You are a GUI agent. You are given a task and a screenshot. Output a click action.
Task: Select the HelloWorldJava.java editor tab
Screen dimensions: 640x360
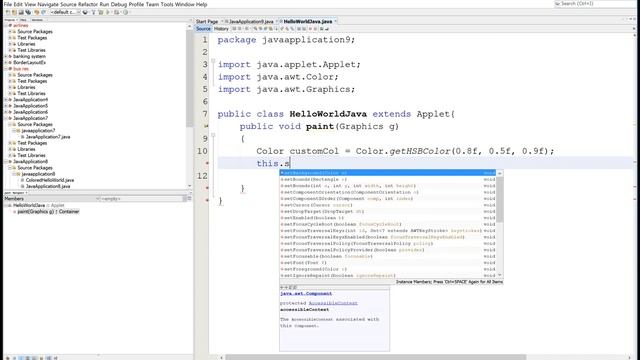307,21
